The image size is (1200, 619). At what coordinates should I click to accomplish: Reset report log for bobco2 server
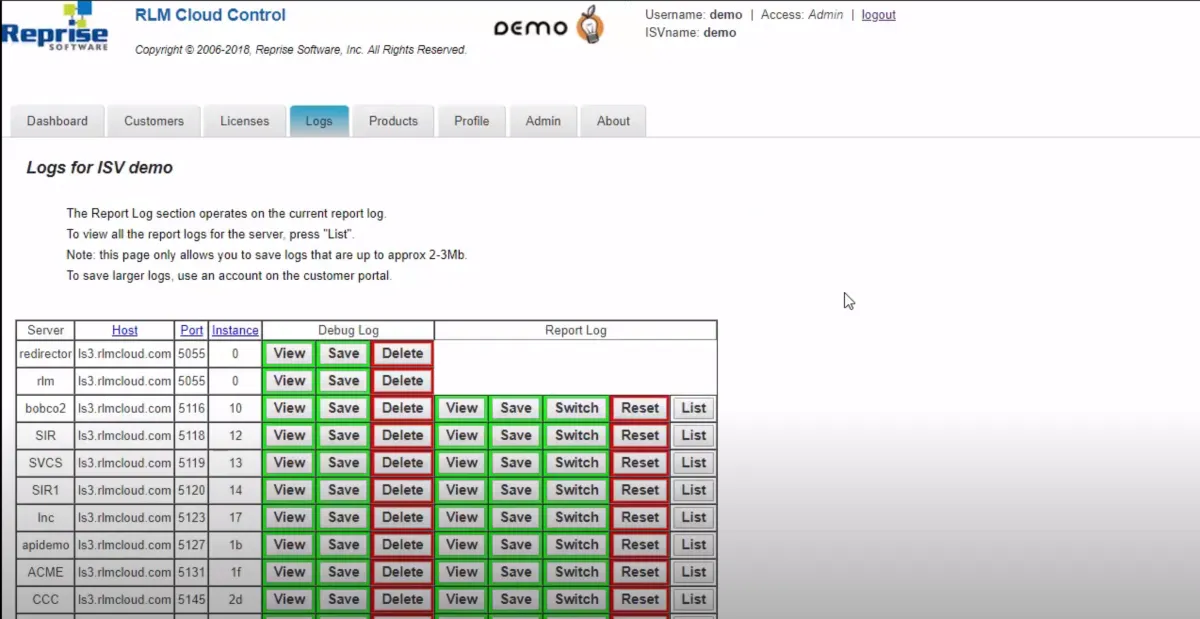click(640, 408)
